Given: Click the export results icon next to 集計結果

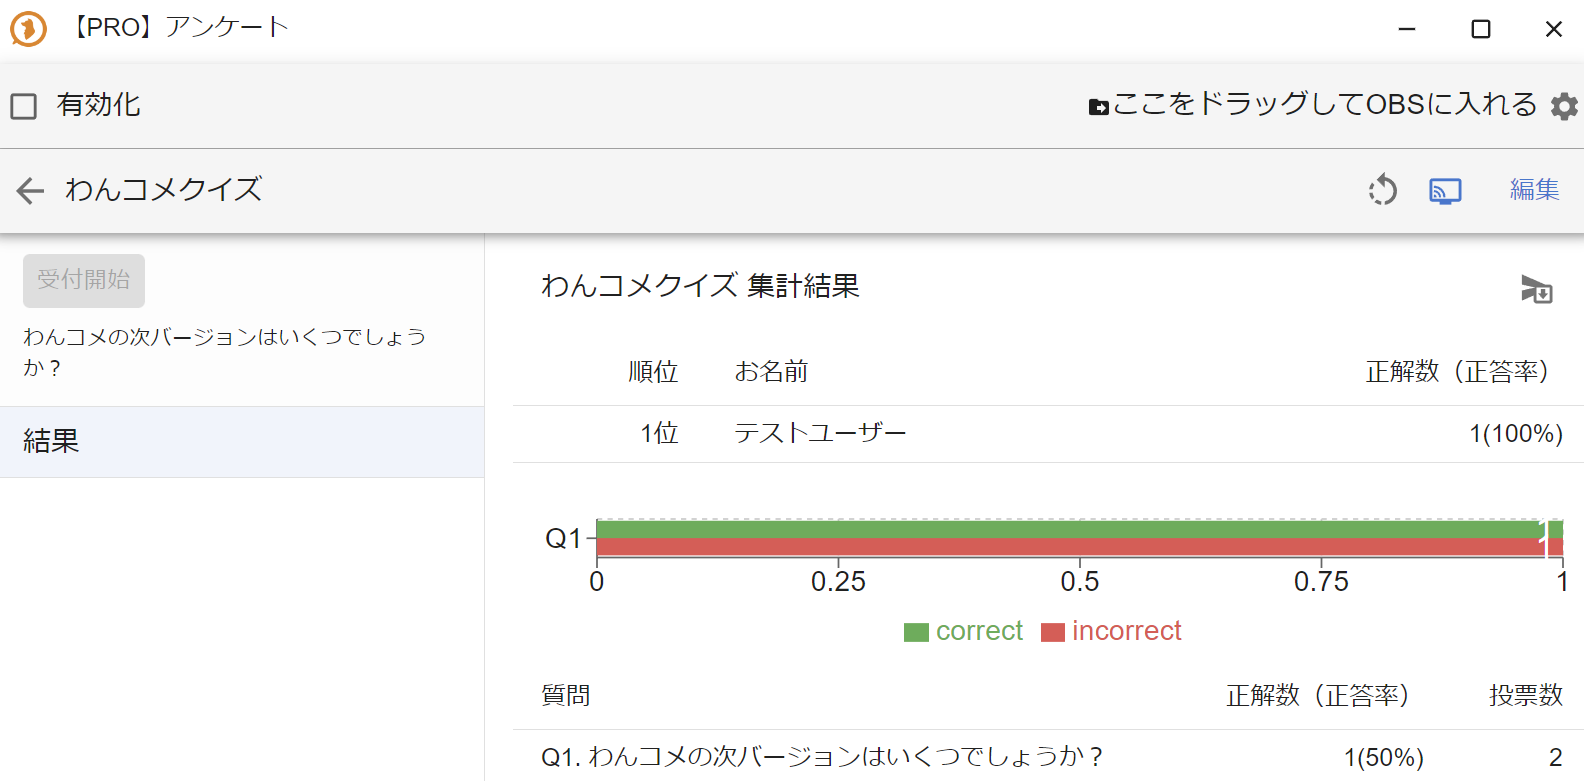Looking at the screenshot, I should (x=1536, y=289).
